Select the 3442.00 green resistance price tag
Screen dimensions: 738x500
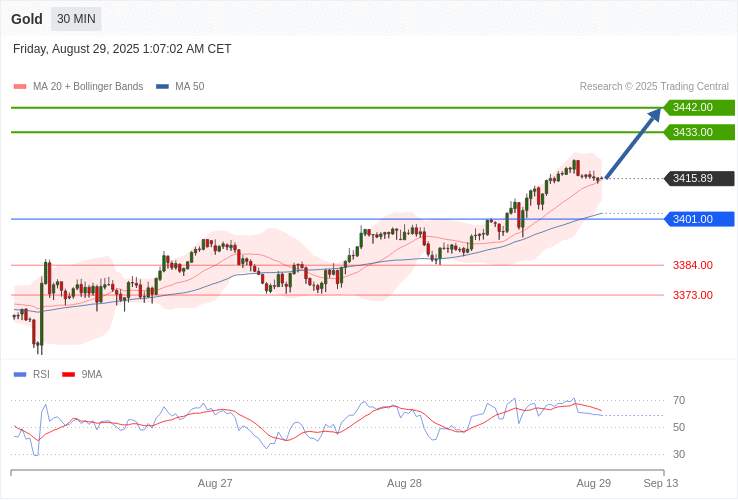pyautogui.click(x=698, y=107)
